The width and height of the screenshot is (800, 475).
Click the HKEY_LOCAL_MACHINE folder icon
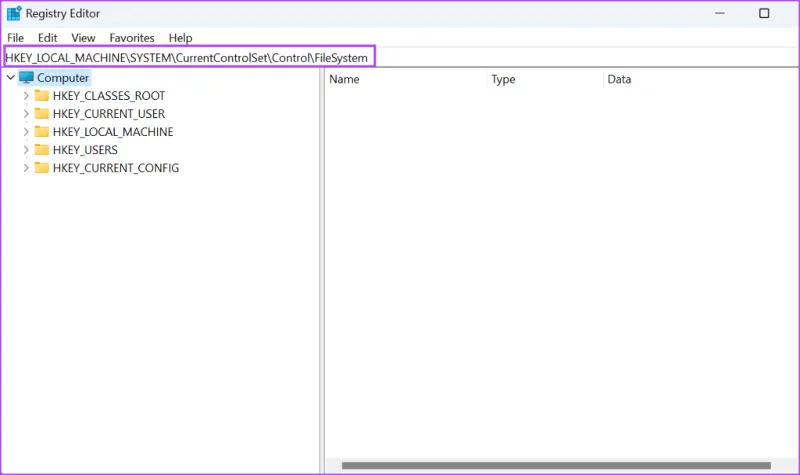click(42, 132)
